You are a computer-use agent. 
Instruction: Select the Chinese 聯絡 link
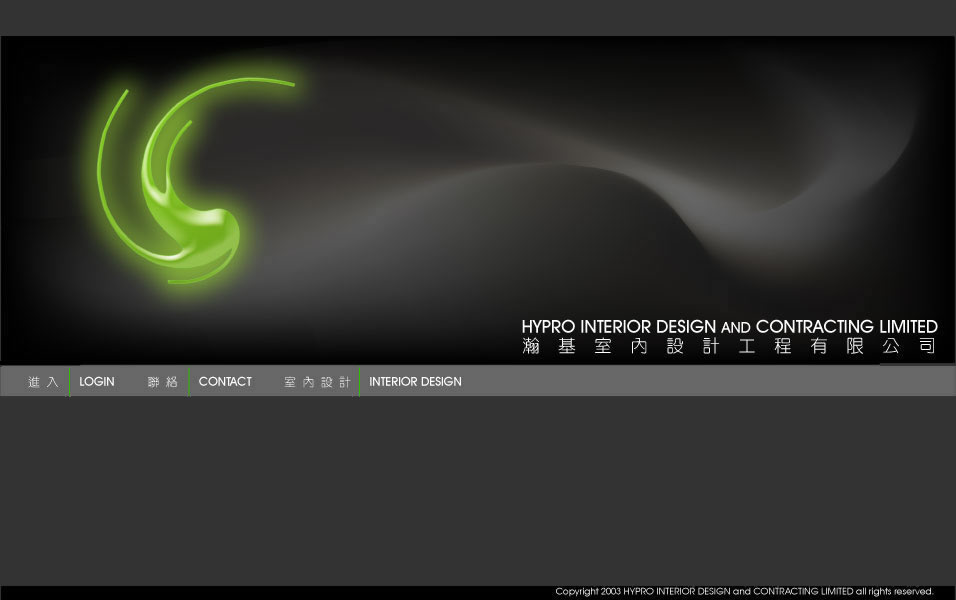pos(162,382)
